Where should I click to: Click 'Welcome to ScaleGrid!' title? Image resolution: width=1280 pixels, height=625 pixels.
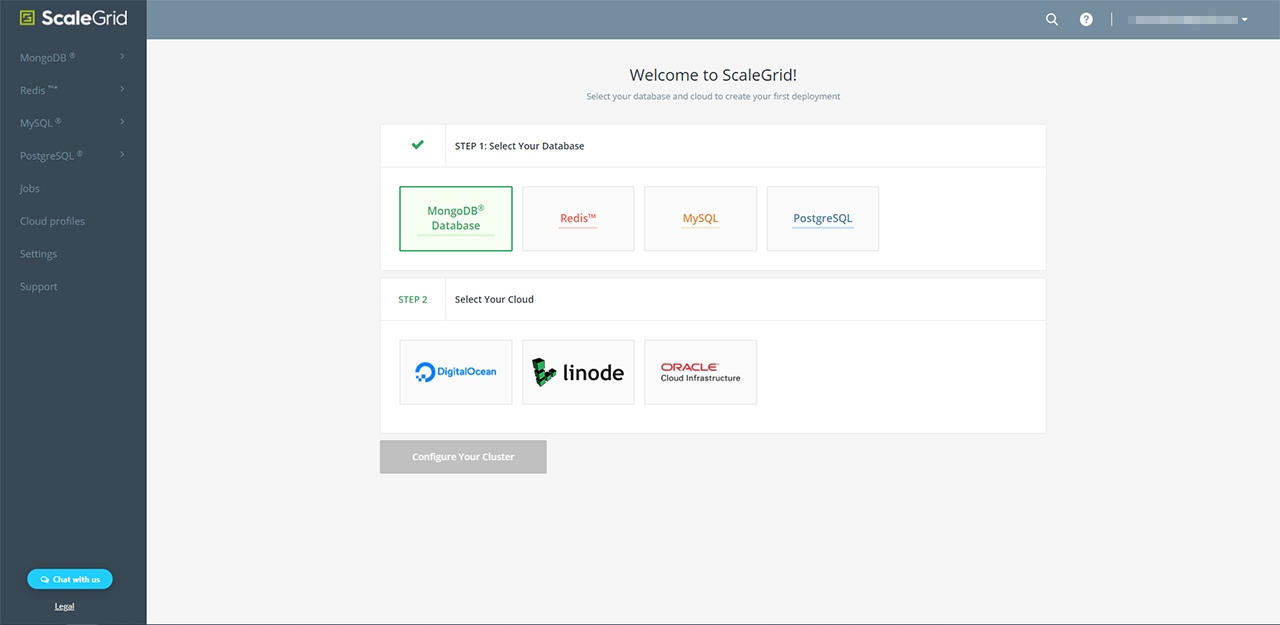click(713, 75)
